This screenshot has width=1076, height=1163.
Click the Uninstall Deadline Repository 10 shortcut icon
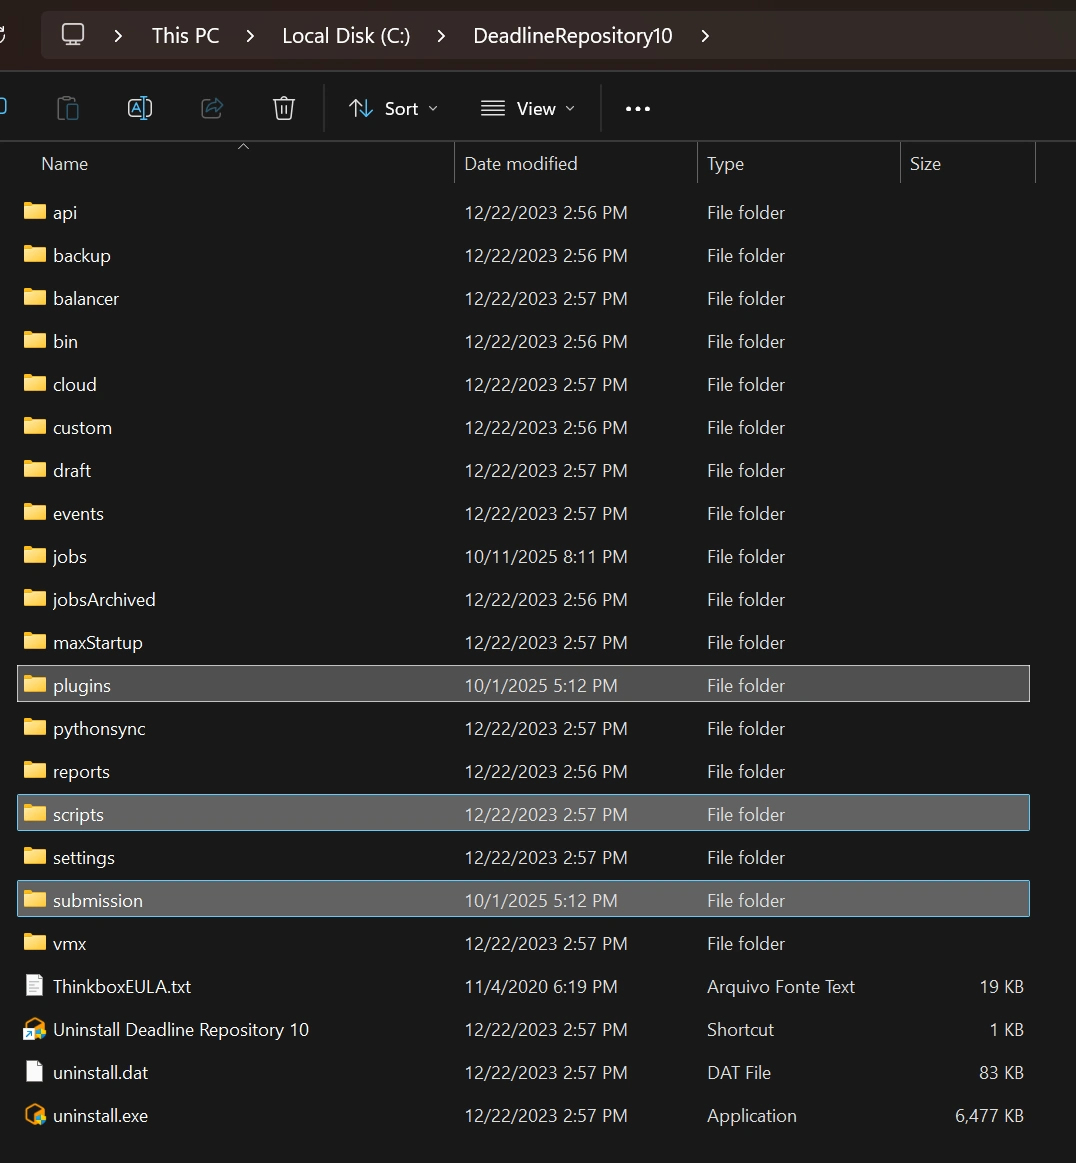[x=35, y=1029]
